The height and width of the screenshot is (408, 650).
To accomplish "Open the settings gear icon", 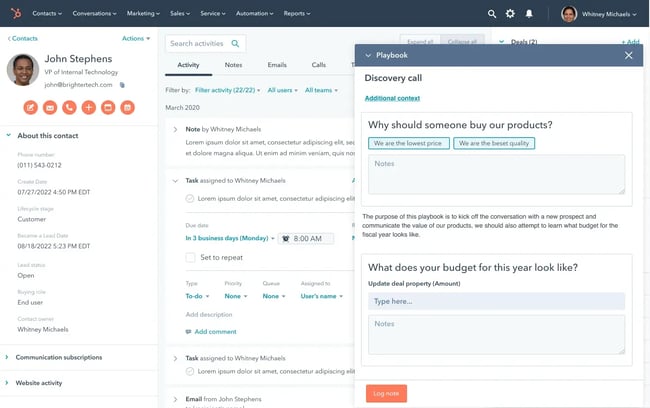I will 510,14.
